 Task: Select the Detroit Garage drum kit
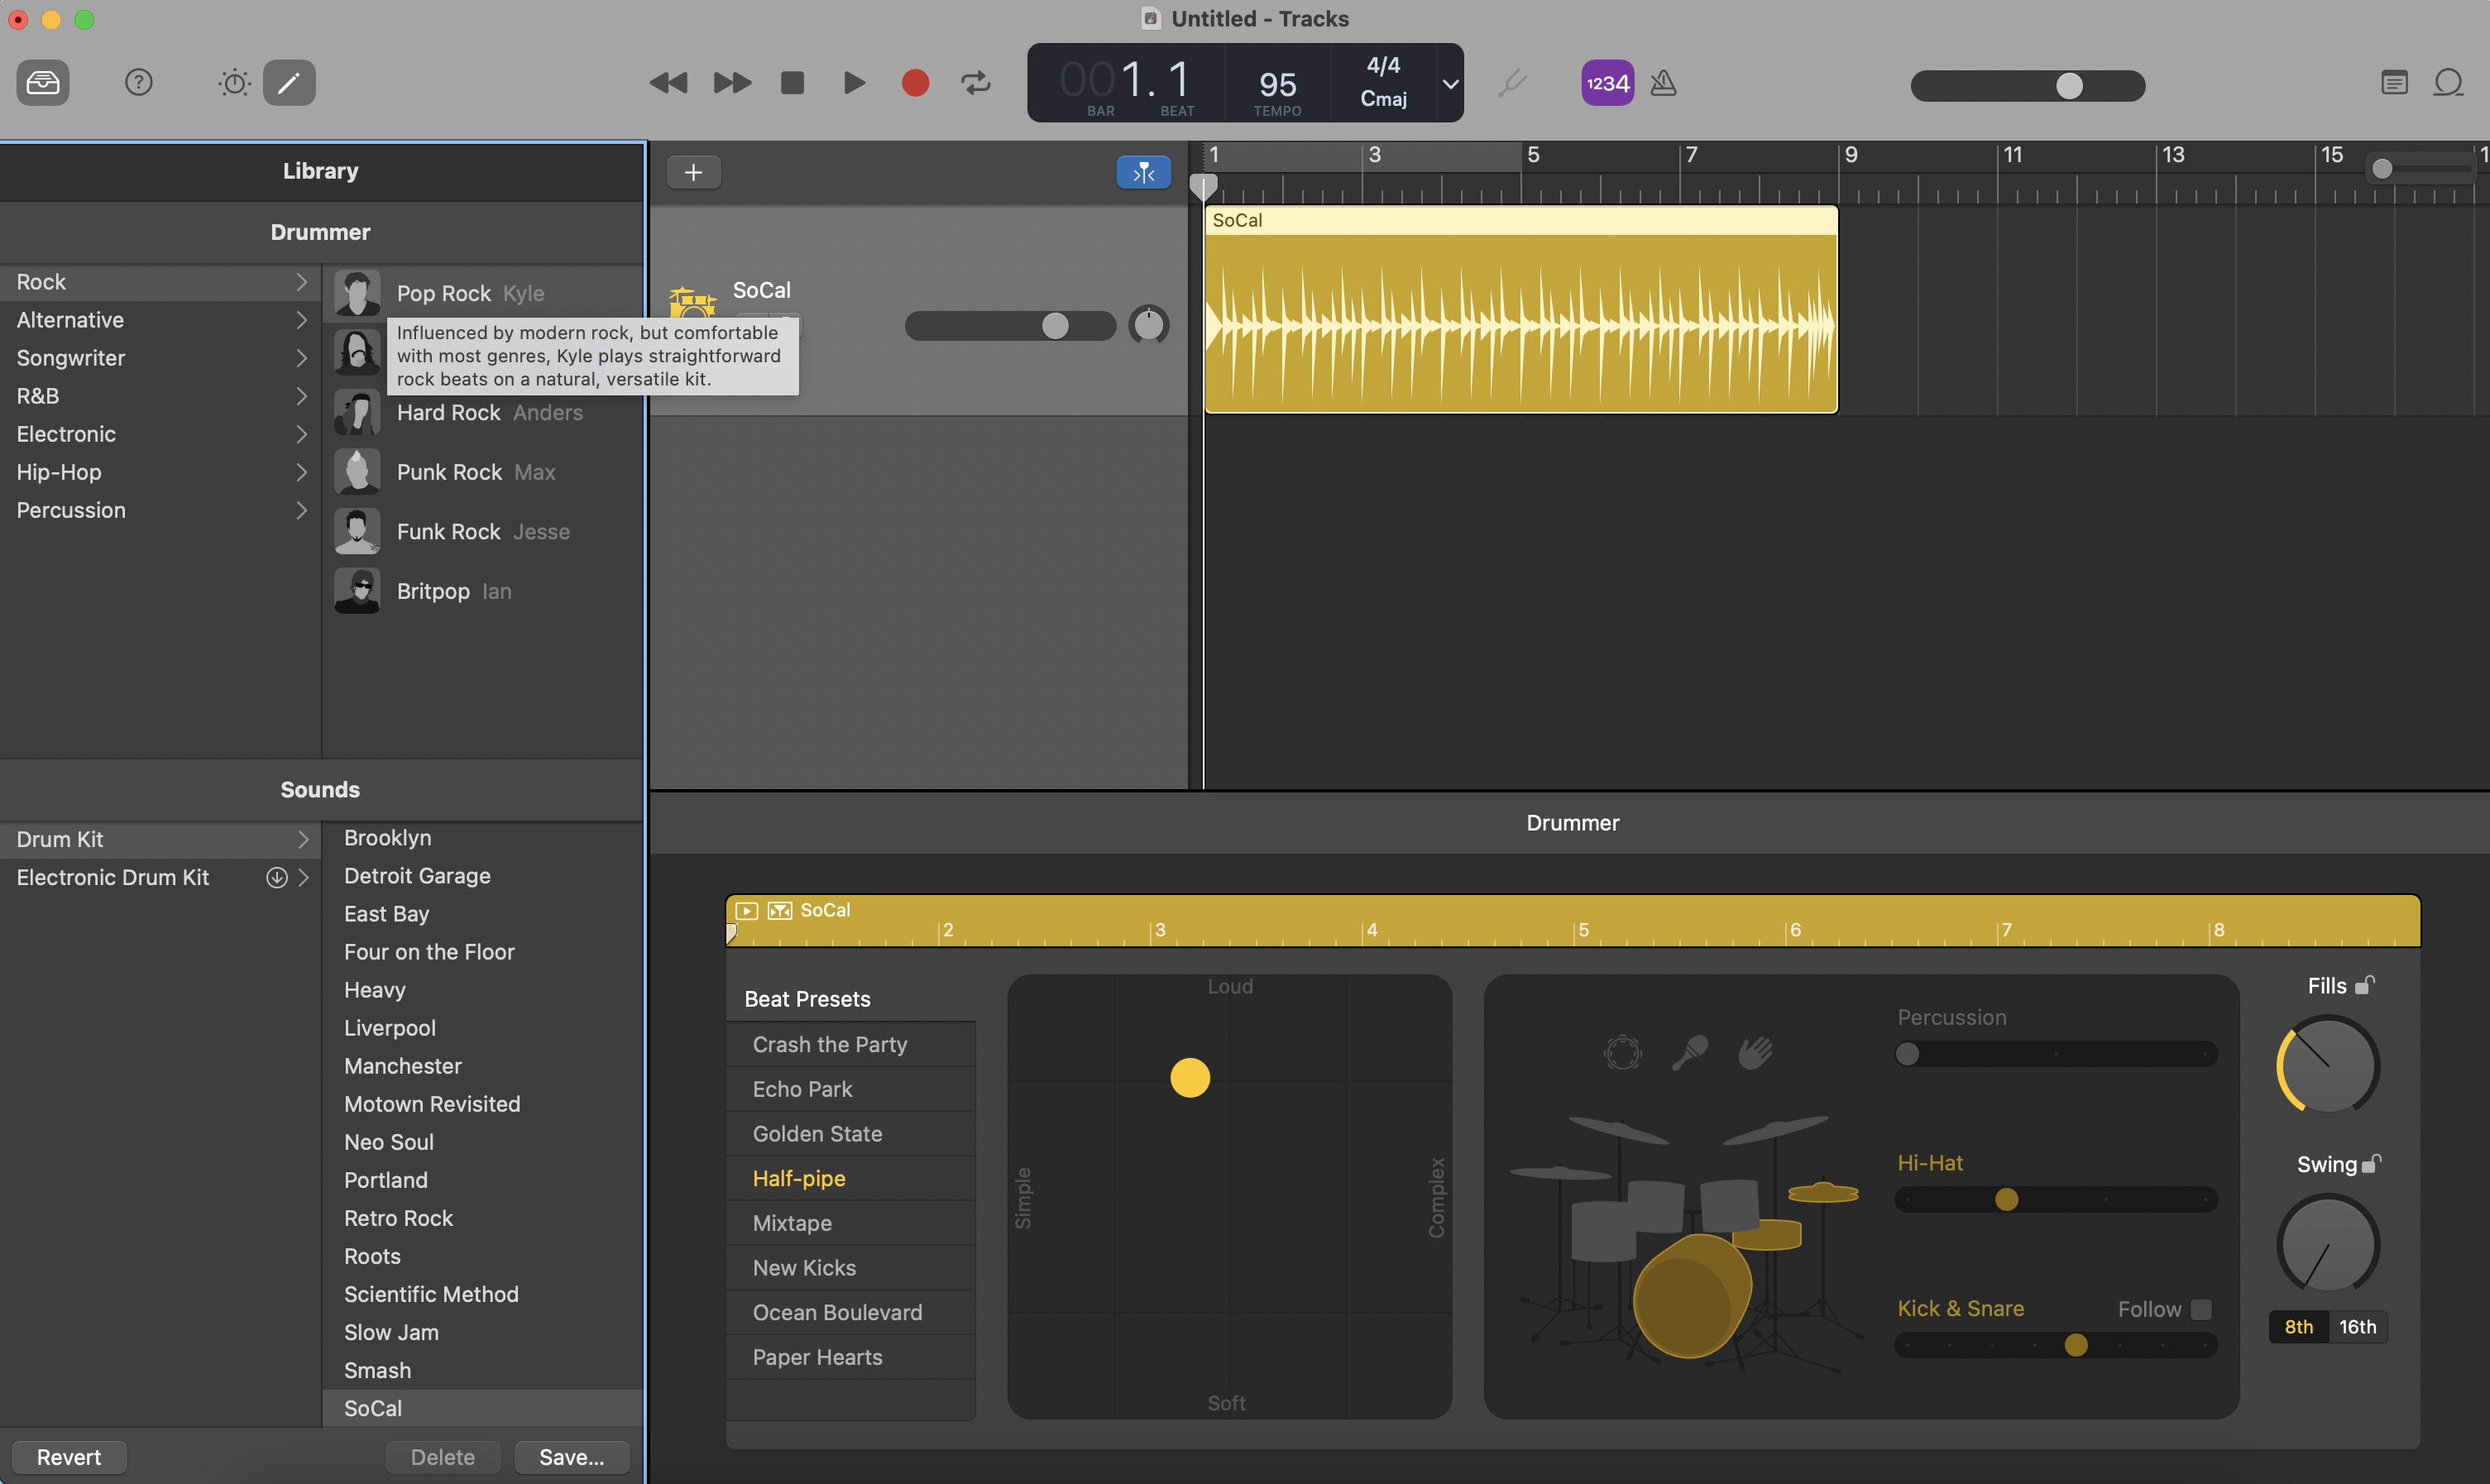(417, 876)
